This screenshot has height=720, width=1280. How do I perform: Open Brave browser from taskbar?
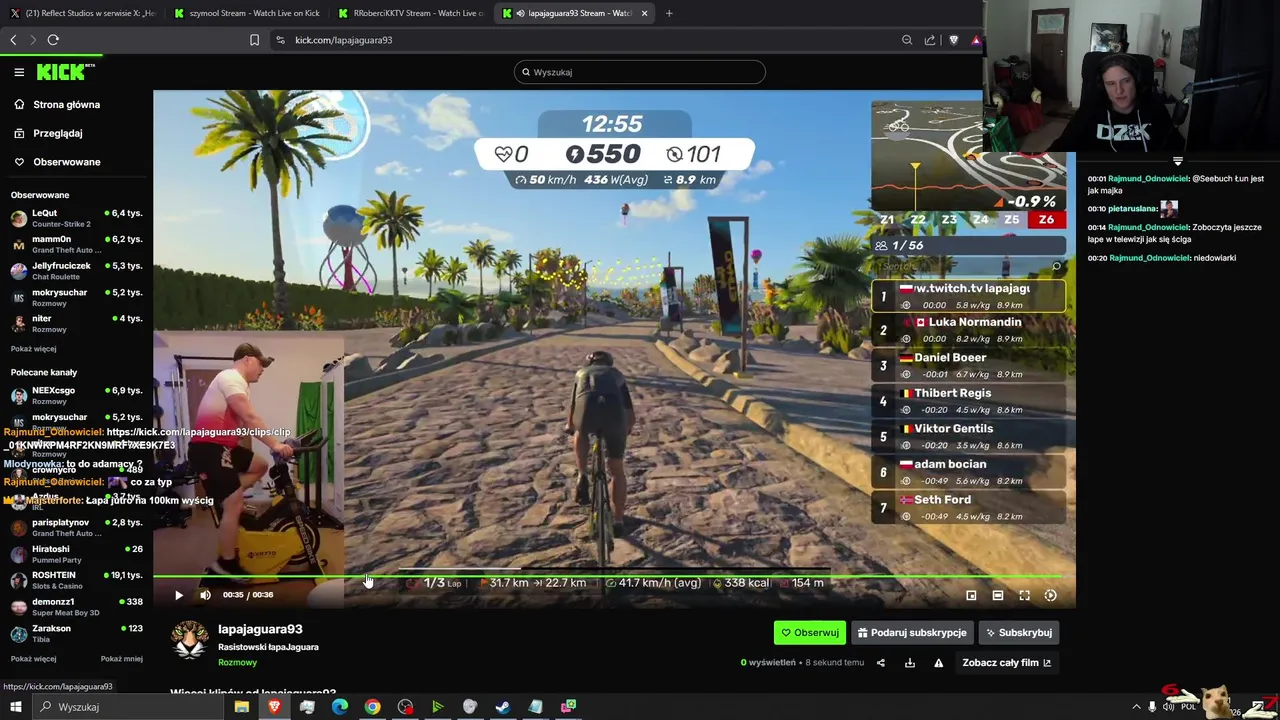[274, 707]
